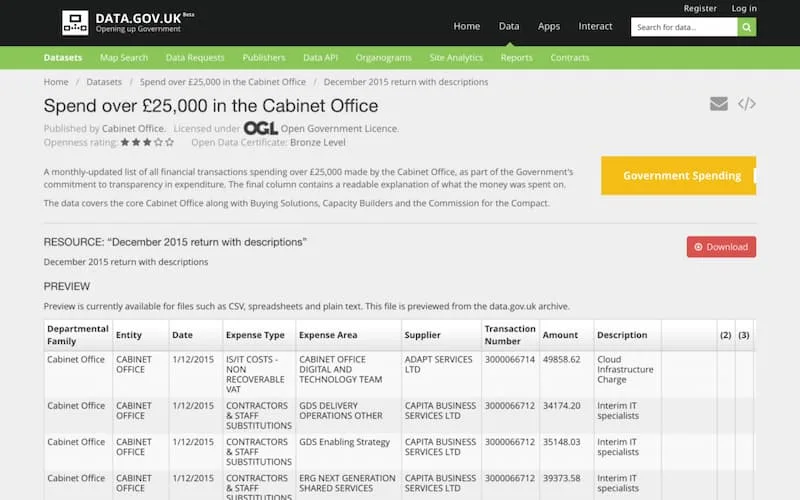Open the Interact navigation item
800x500 pixels.
pos(595,26)
